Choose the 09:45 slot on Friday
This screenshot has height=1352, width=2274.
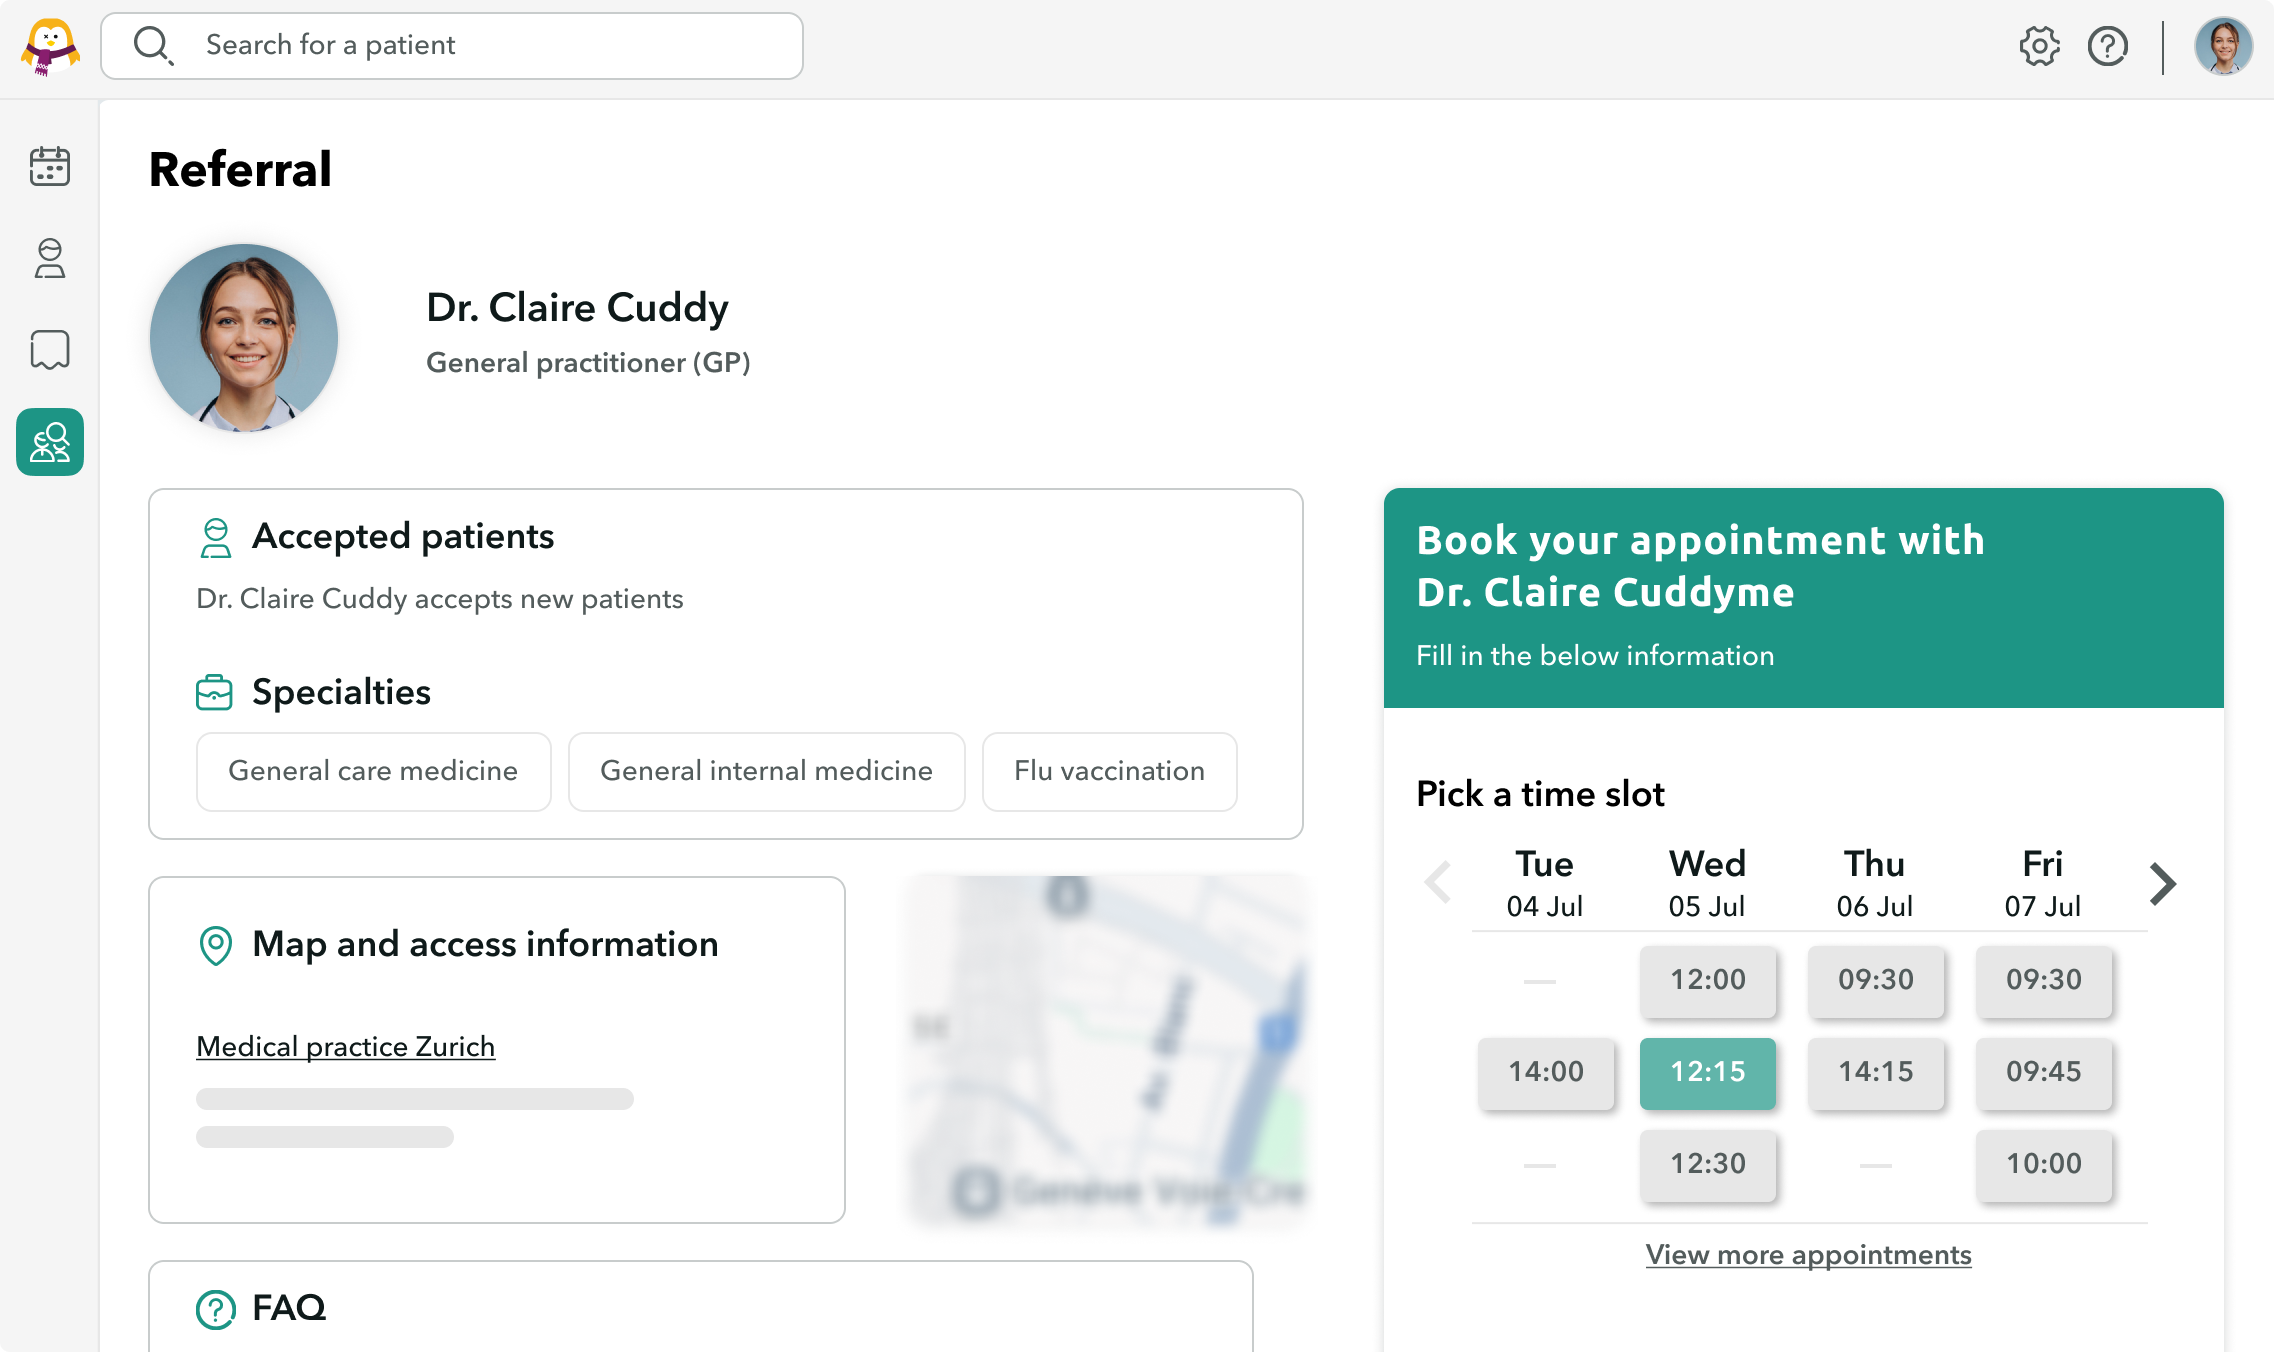(x=2043, y=1072)
